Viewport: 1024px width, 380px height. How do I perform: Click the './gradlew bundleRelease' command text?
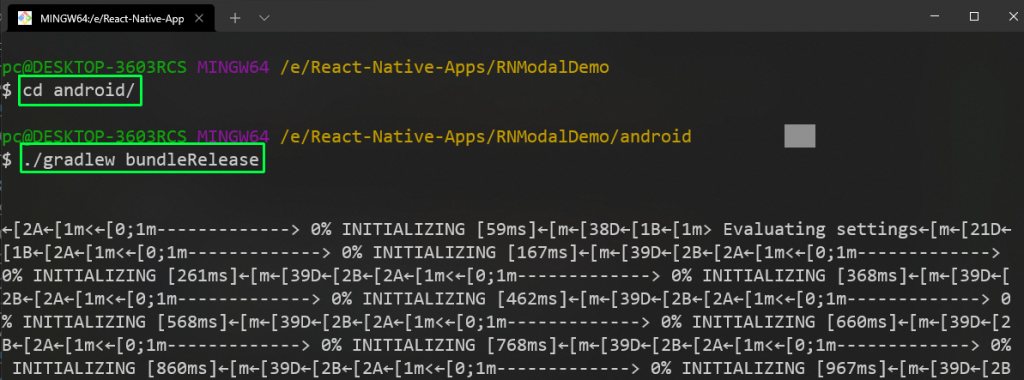click(x=142, y=159)
